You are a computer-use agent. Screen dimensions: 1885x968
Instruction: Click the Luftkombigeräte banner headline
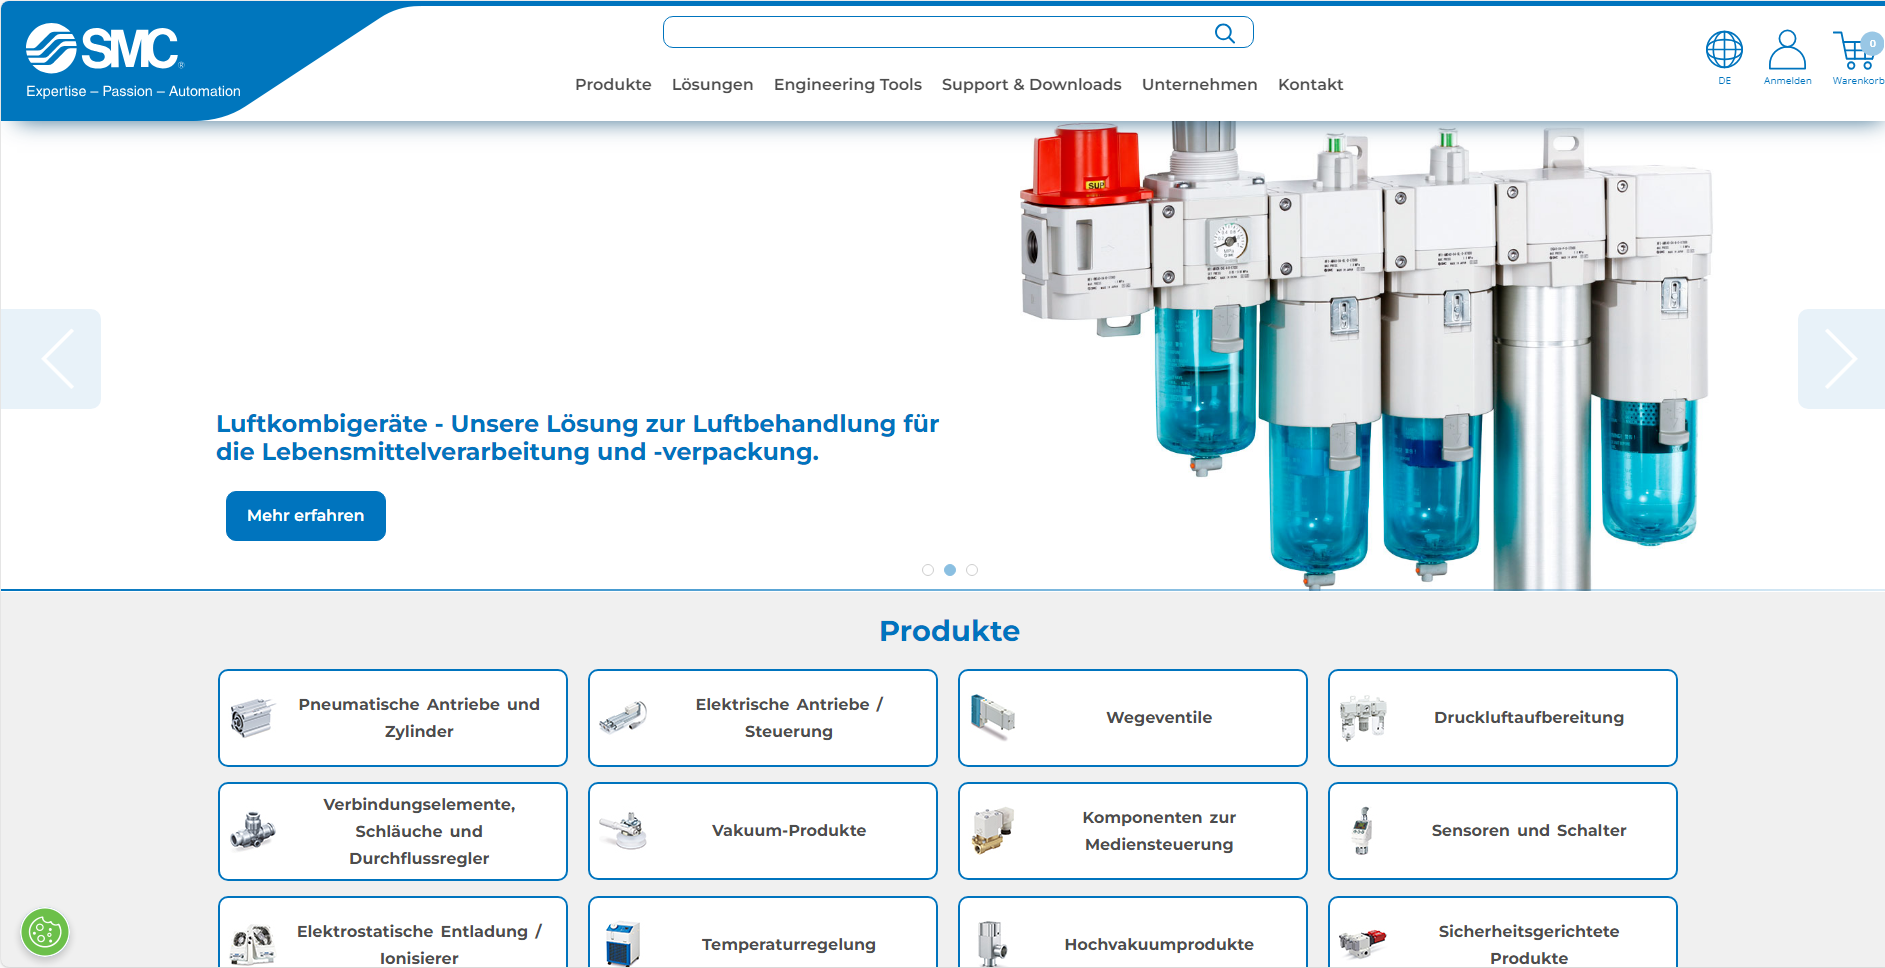pos(578,438)
